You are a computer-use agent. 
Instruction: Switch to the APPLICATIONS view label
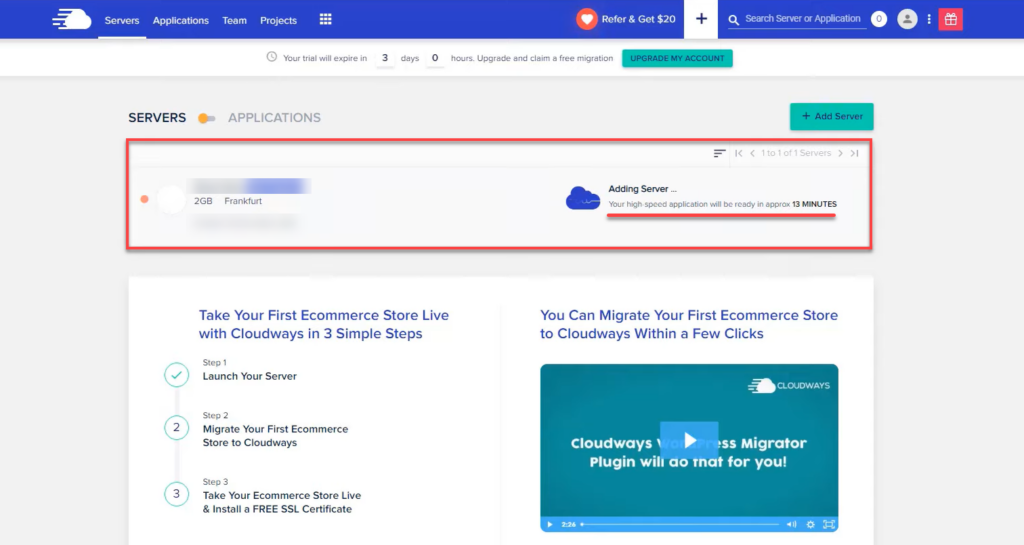[x=274, y=117]
